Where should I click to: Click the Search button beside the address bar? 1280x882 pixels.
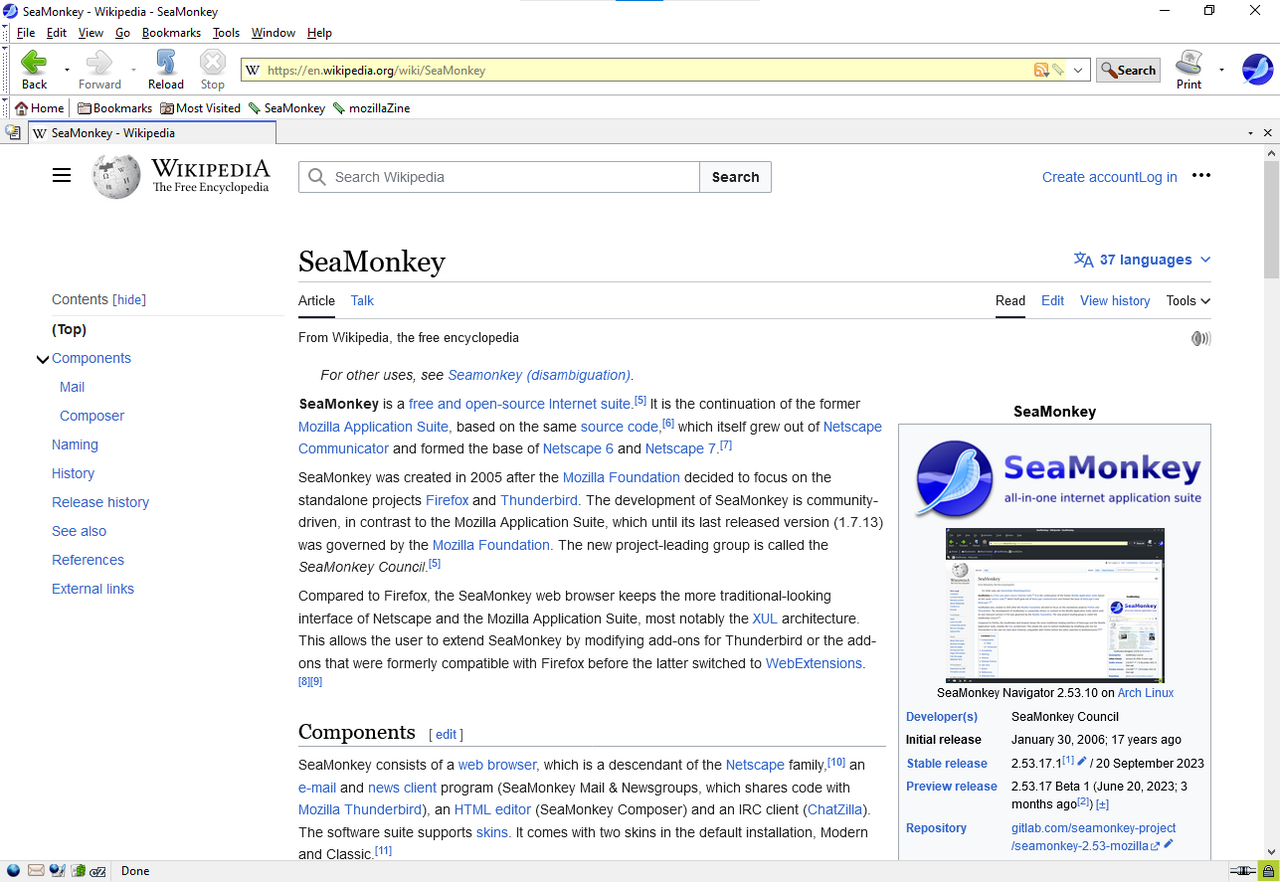tap(1128, 70)
